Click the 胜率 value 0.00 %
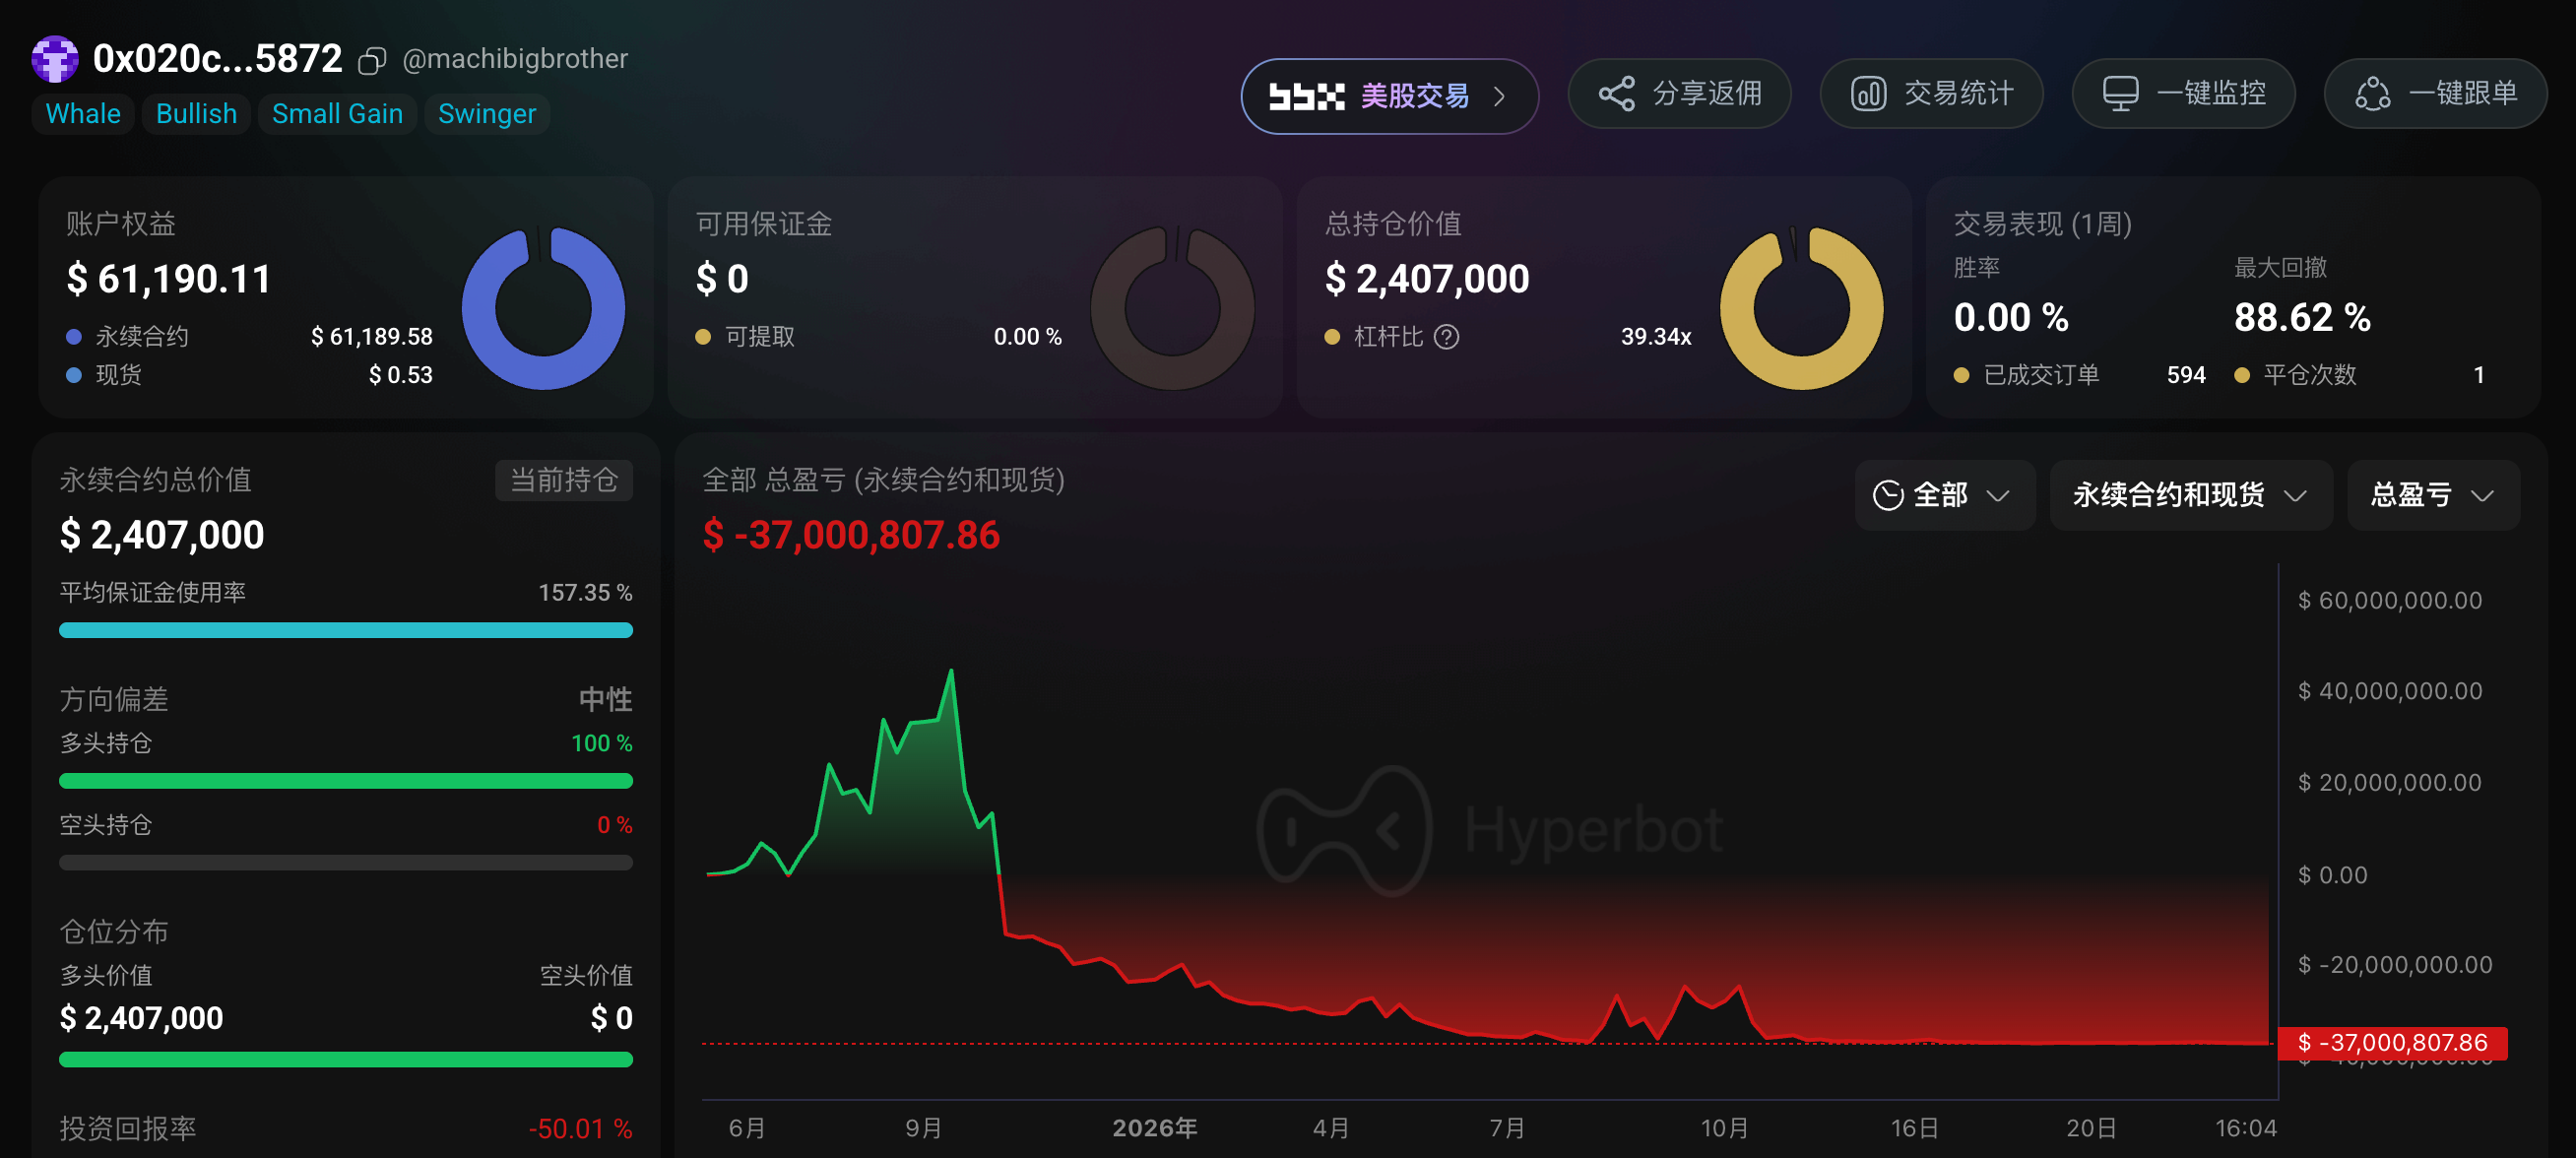The image size is (2576, 1158). point(2011,318)
